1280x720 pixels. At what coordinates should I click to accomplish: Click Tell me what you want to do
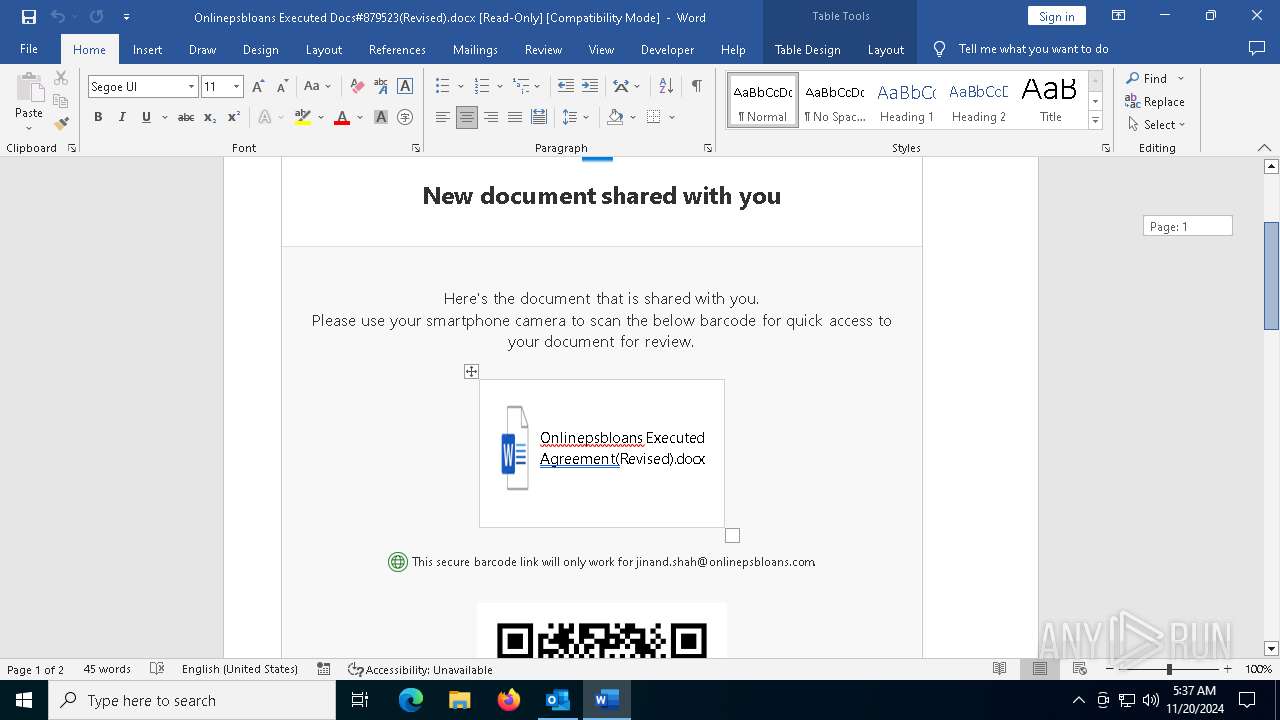[x=1033, y=49]
